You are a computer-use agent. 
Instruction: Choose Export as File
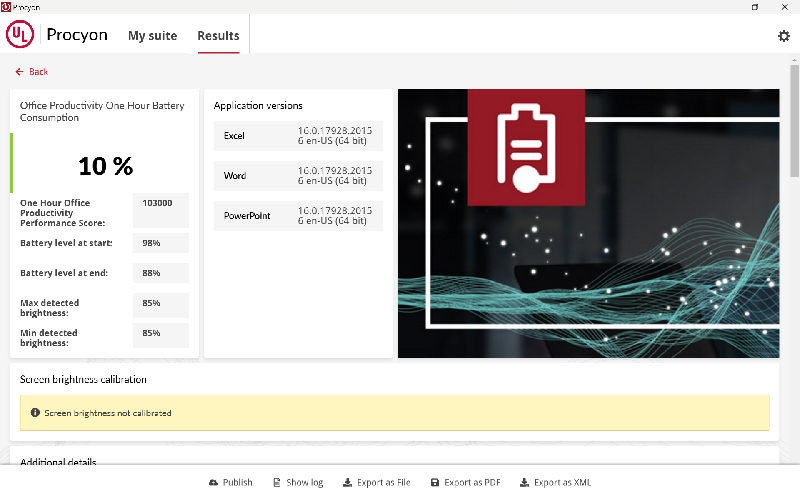tap(377, 482)
